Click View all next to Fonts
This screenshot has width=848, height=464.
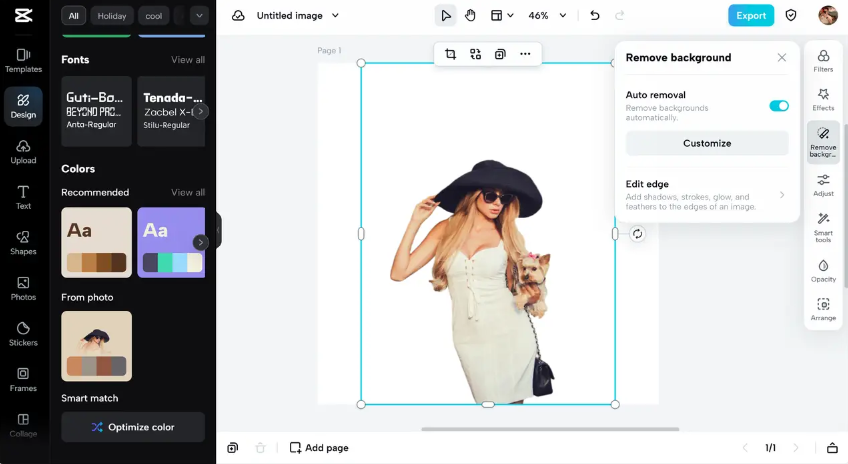point(187,60)
